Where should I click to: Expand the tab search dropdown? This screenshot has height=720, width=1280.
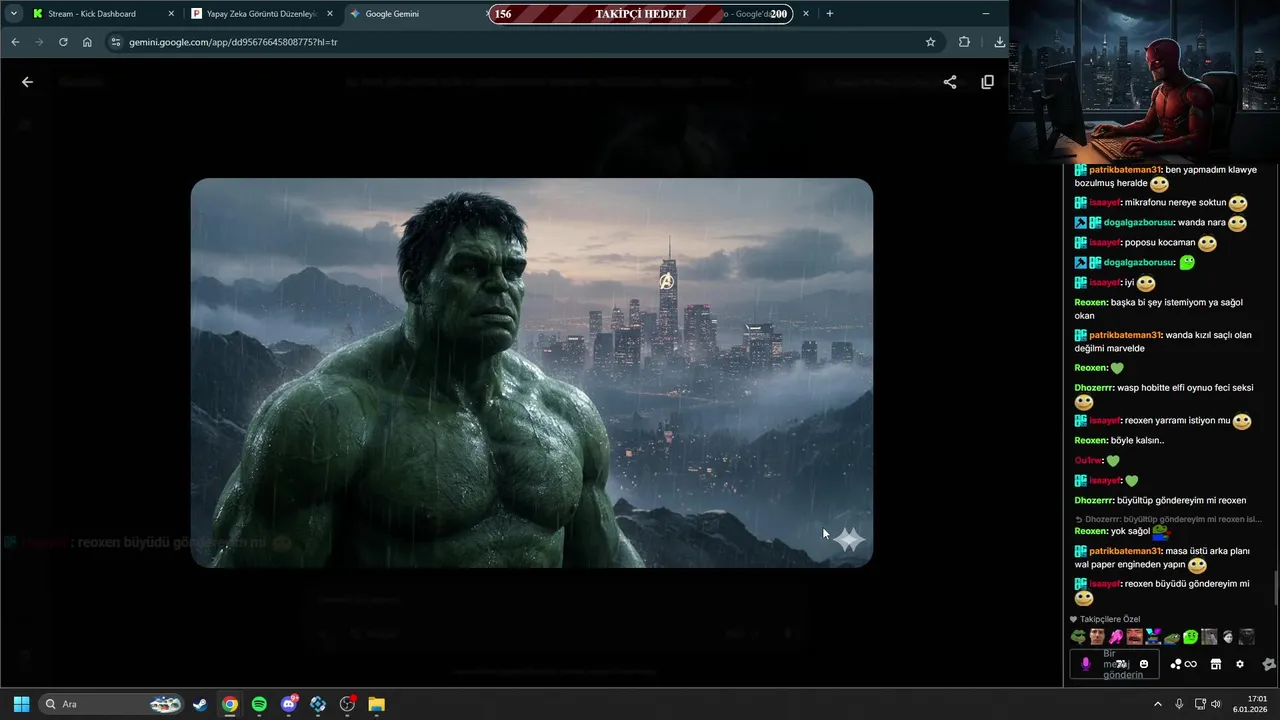13,14
